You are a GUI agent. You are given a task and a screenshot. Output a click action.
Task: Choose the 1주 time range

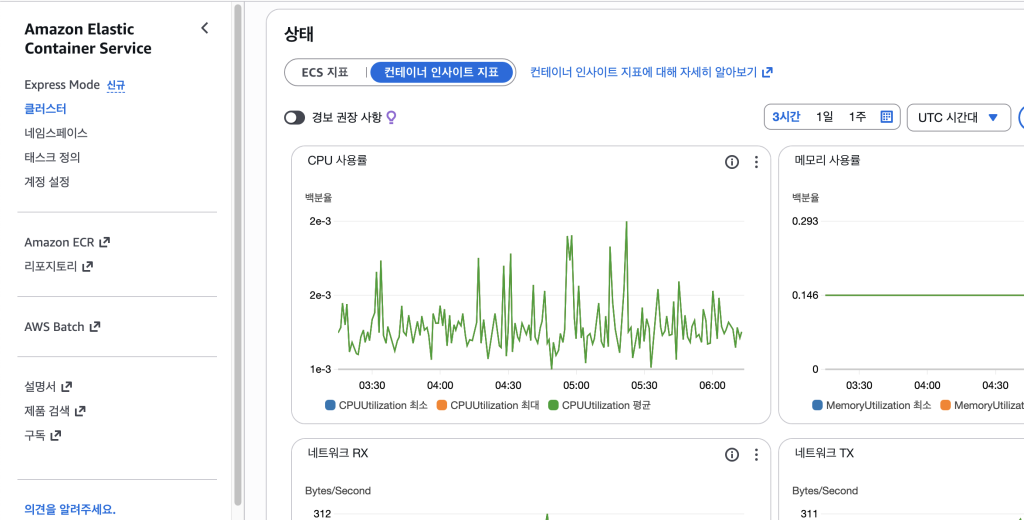coord(857,117)
